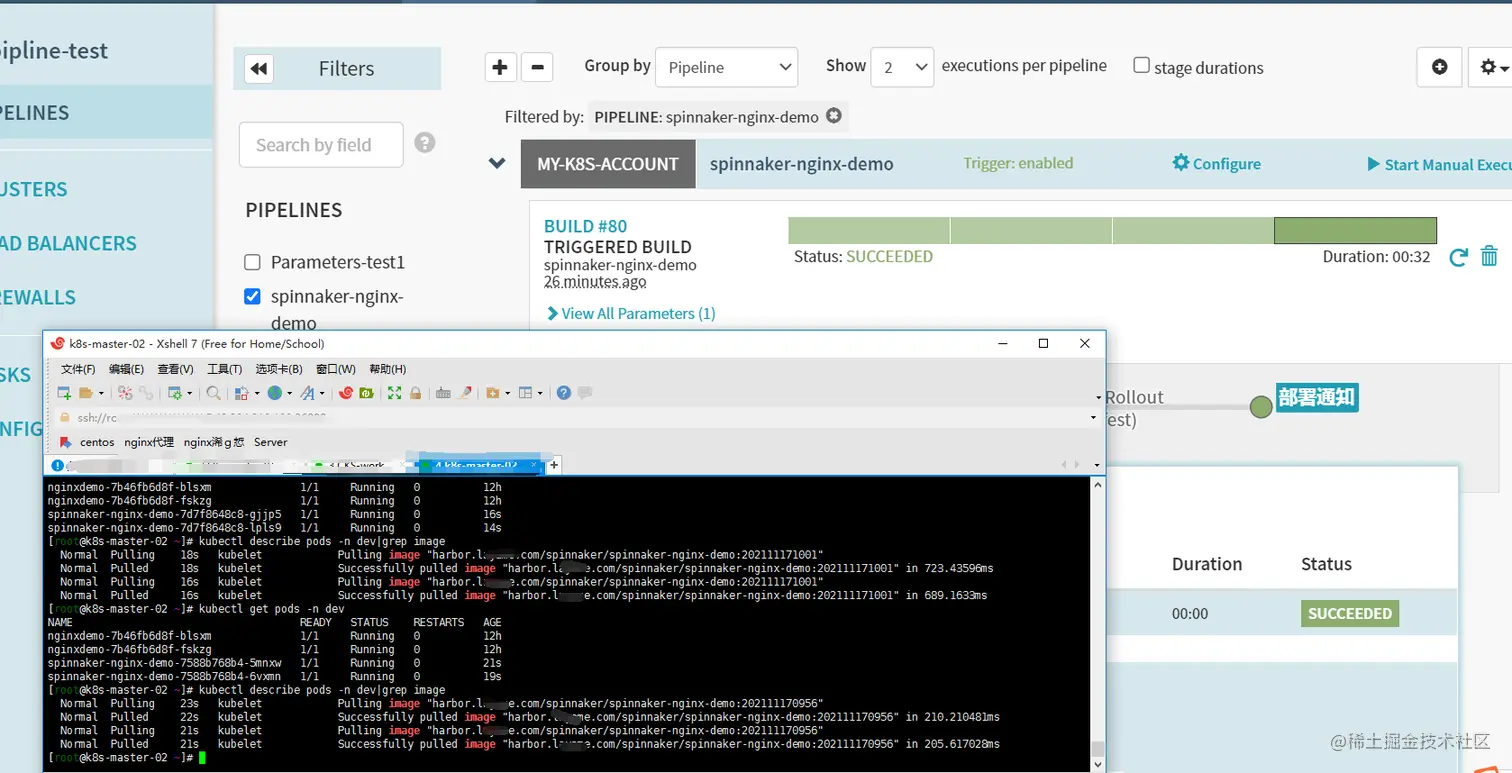
Task: Open new session icon in Xshell toolbar
Action: [64, 393]
